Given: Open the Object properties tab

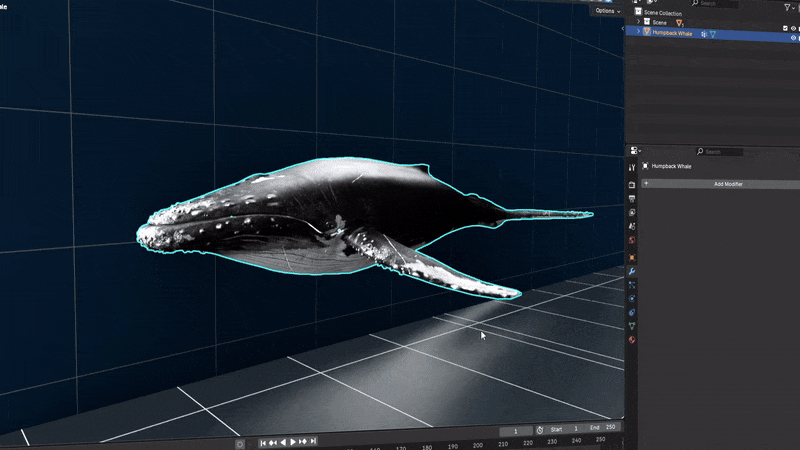Looking at the screenshot, I should 632,258.
